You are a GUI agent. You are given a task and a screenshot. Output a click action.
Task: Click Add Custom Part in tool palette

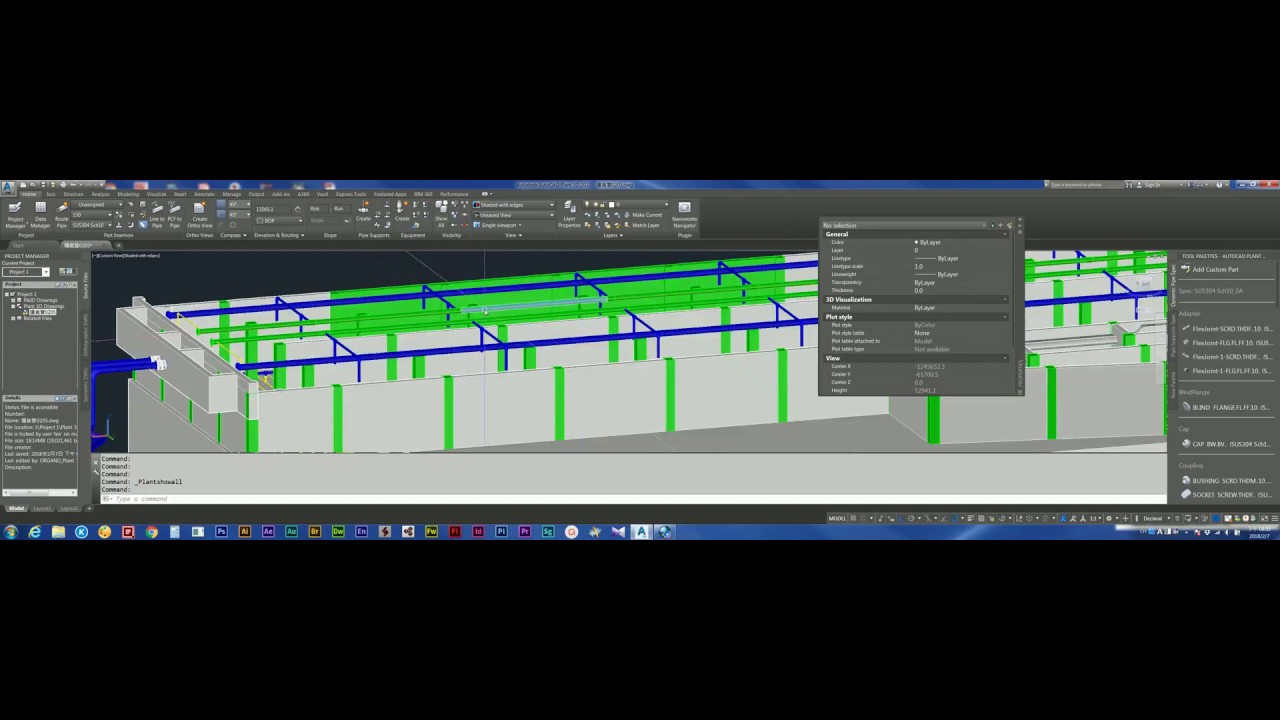click(x=1211, y=269)
